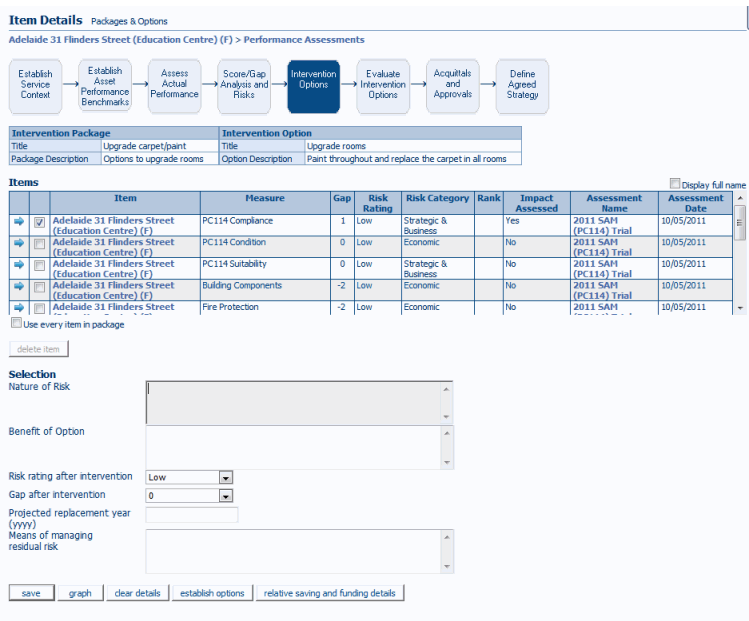Click the Risk Rating column header
The image size is (749, 621).
point(378,203)
